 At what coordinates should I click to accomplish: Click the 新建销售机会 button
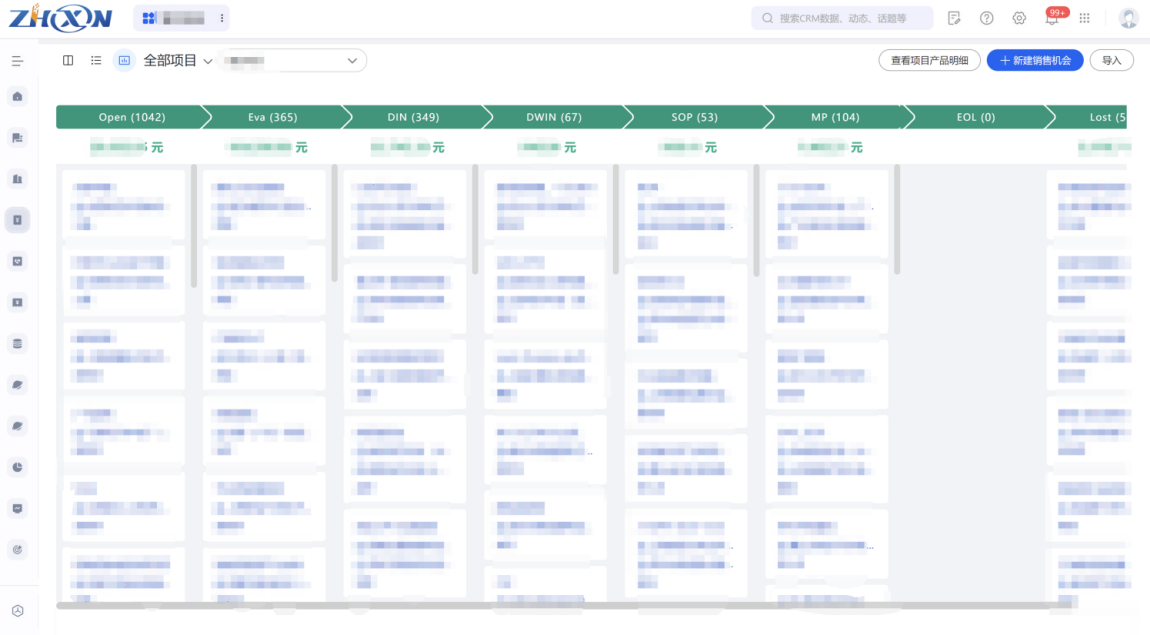1035,60
